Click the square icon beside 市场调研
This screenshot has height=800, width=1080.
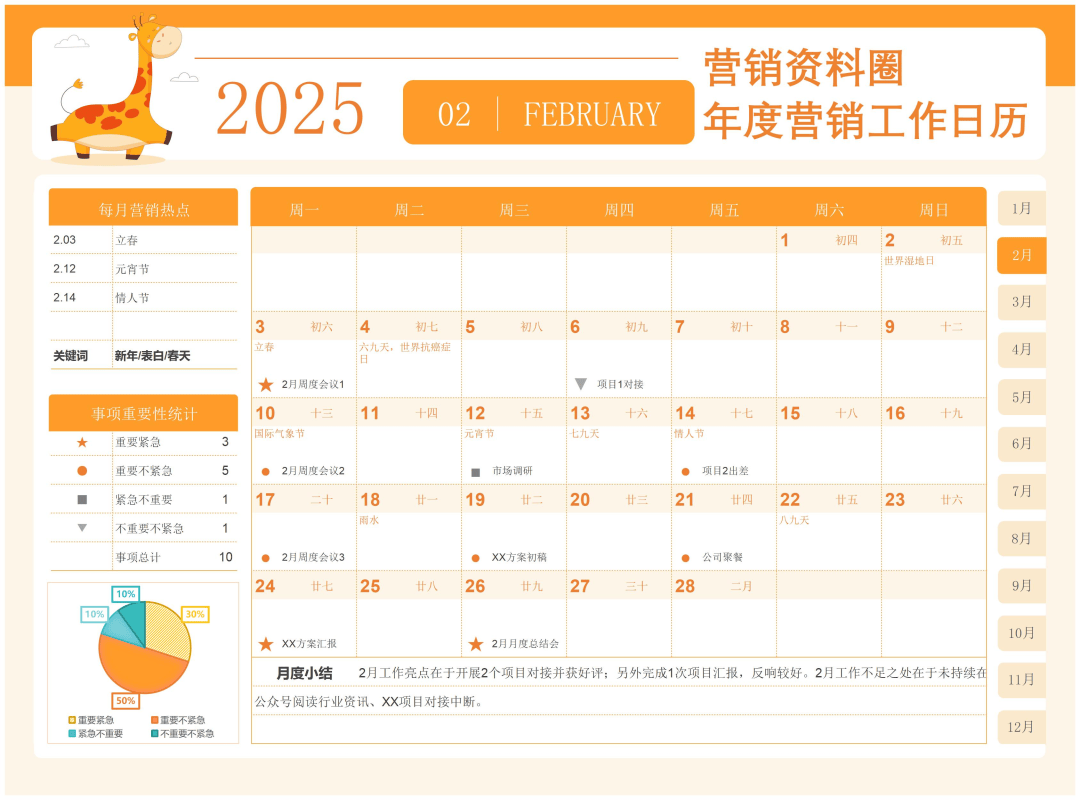click(475, 473)
